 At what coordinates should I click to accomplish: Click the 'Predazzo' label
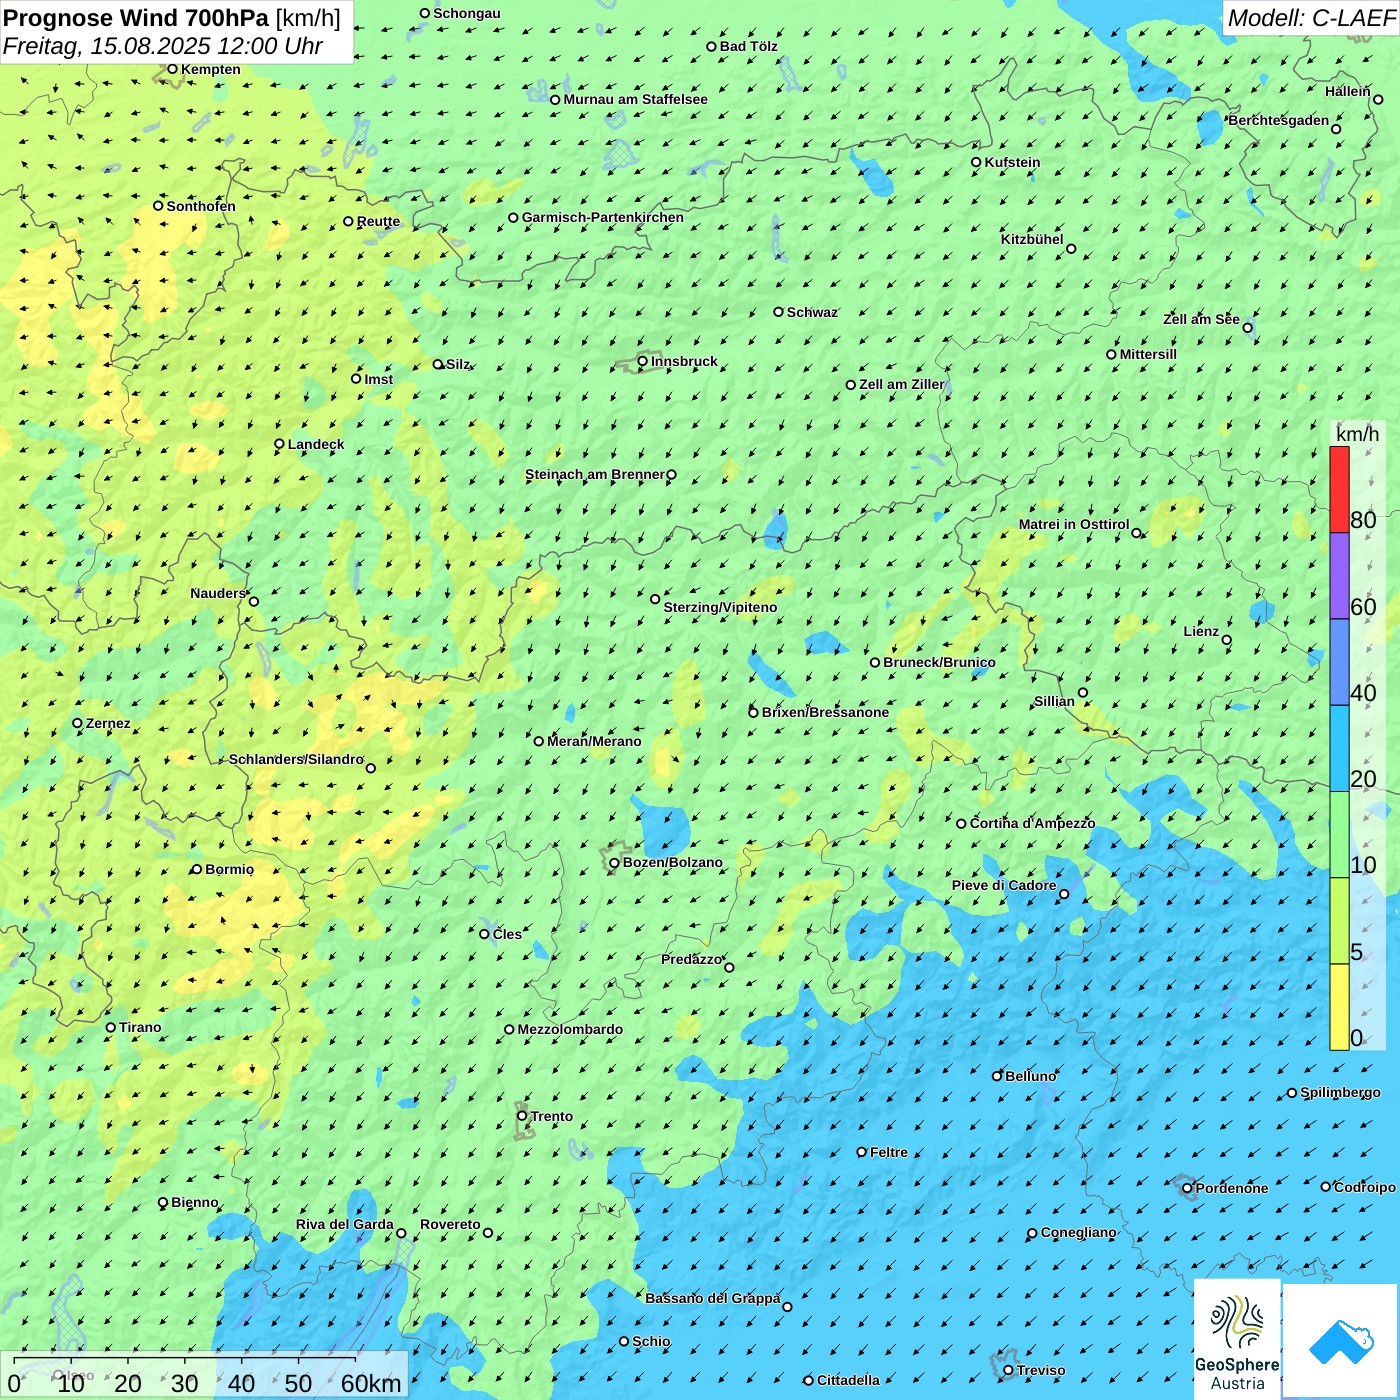[691, 959]
